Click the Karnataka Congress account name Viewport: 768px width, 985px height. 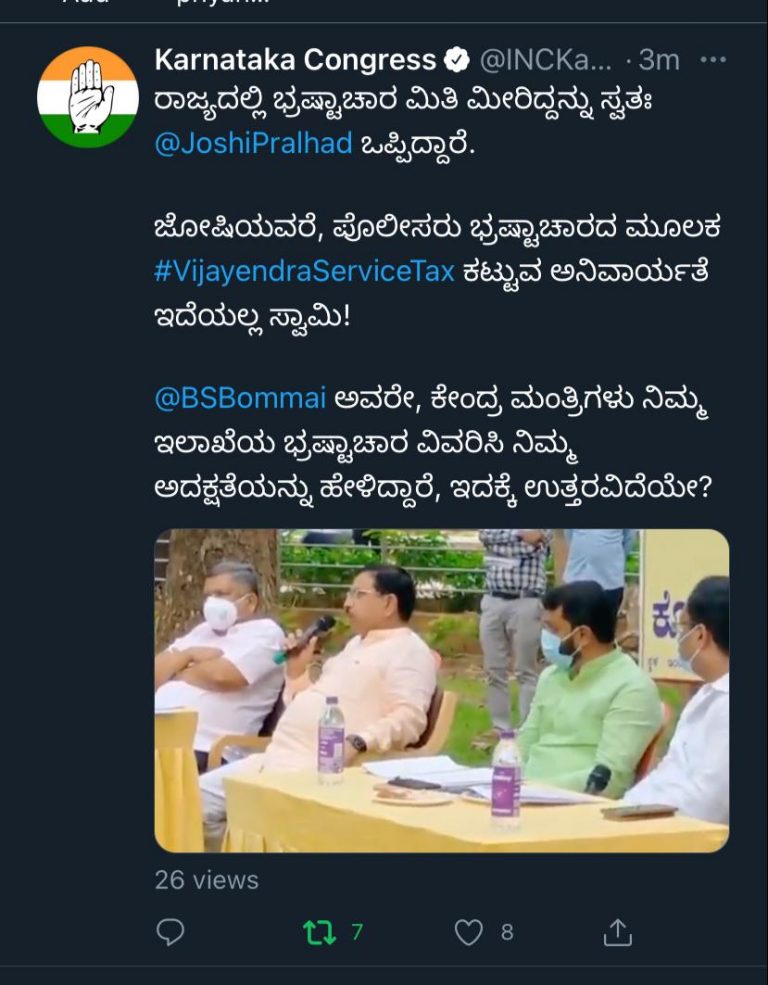coord(295,60)
